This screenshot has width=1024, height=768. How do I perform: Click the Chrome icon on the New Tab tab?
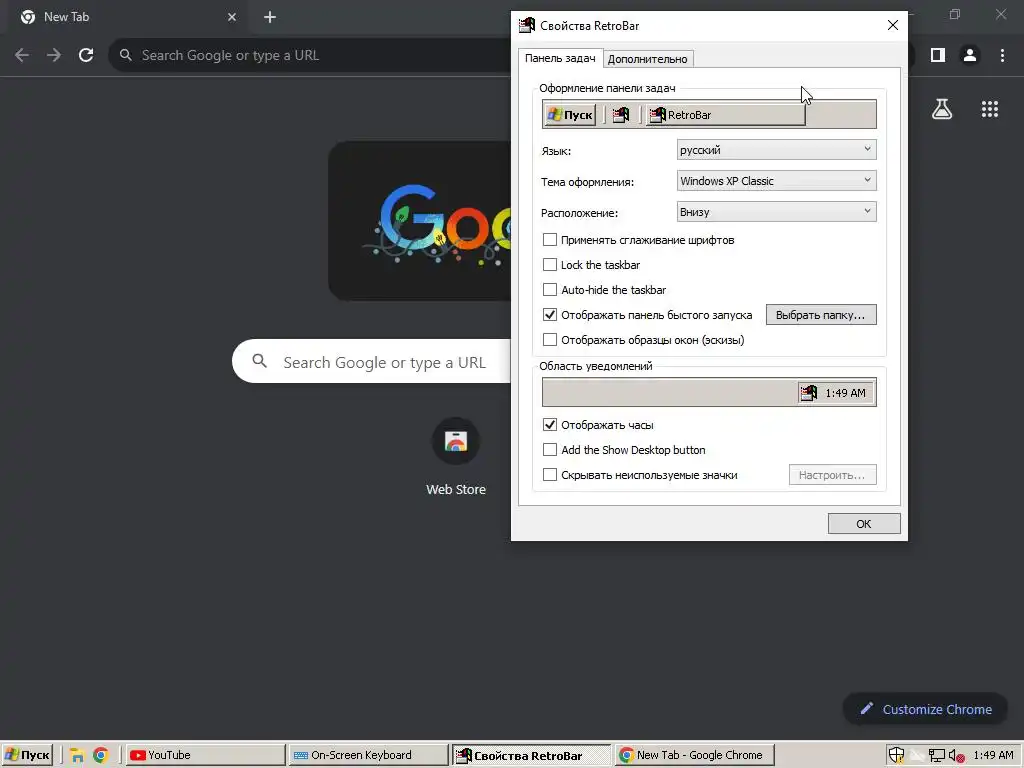click(x=28, y=17)
